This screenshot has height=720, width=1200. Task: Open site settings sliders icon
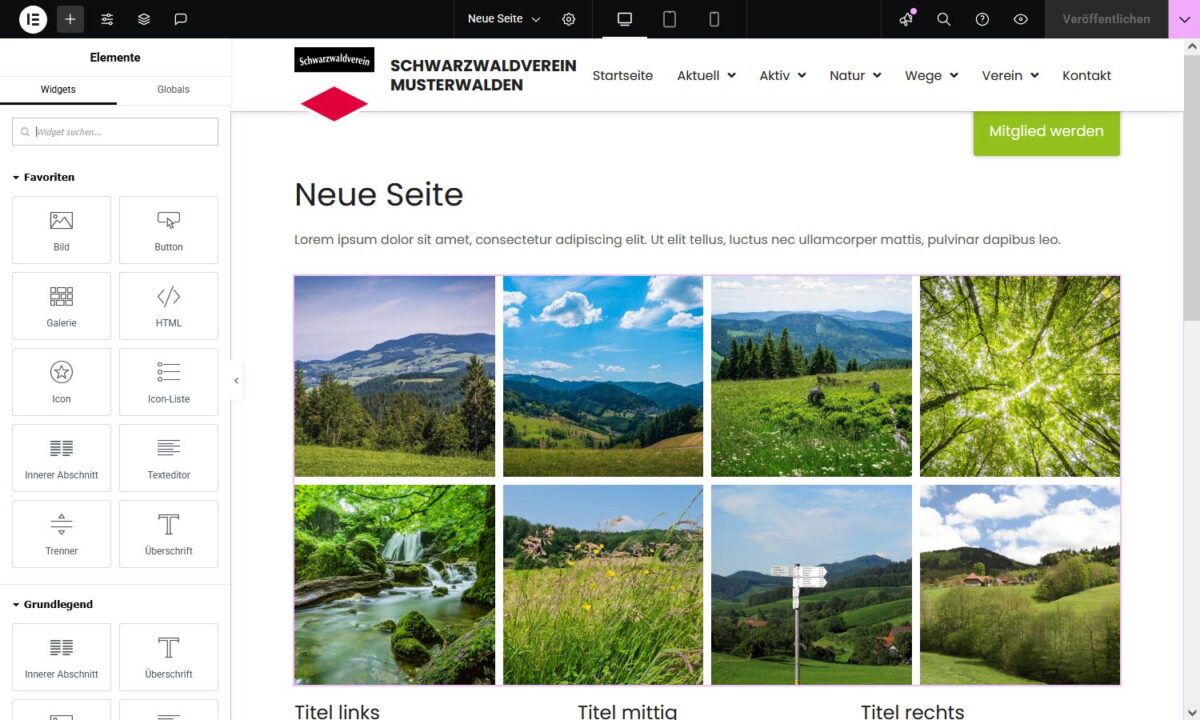tap(107, 19)
